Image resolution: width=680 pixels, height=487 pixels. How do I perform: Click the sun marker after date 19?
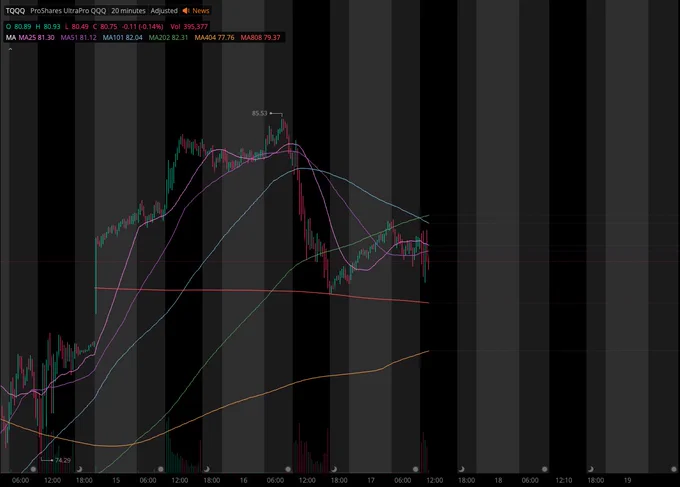point(673,469)
